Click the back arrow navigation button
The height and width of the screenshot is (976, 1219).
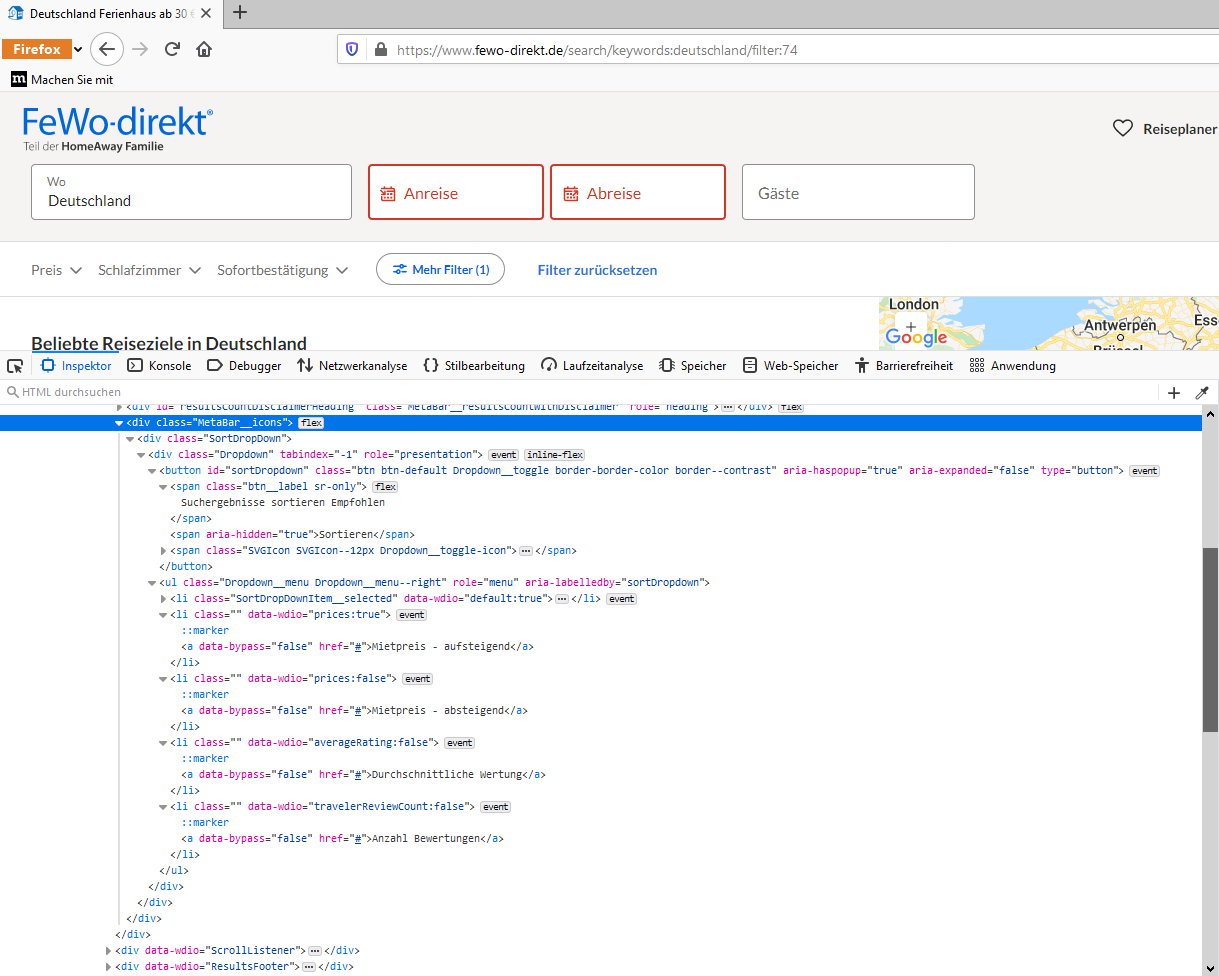pyautogui.click(x=107, y=49)
